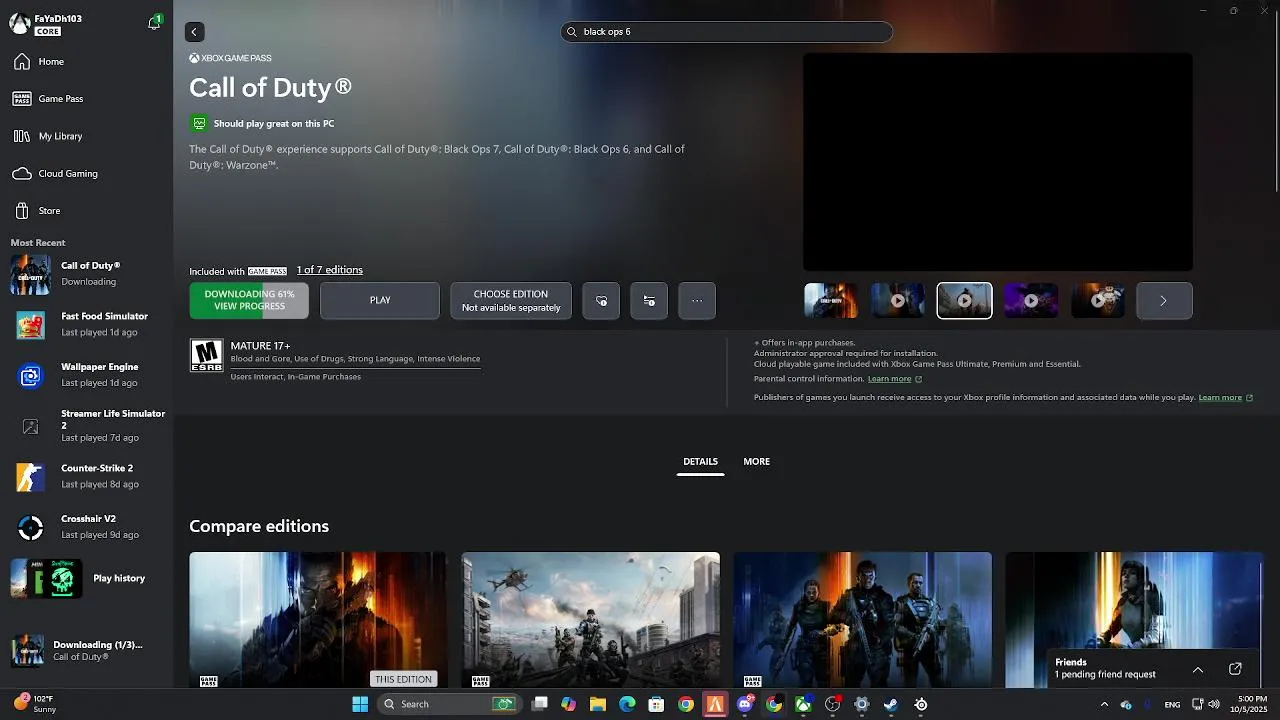
Task: Open taskbar Search box
Action: tap(448, 704)
